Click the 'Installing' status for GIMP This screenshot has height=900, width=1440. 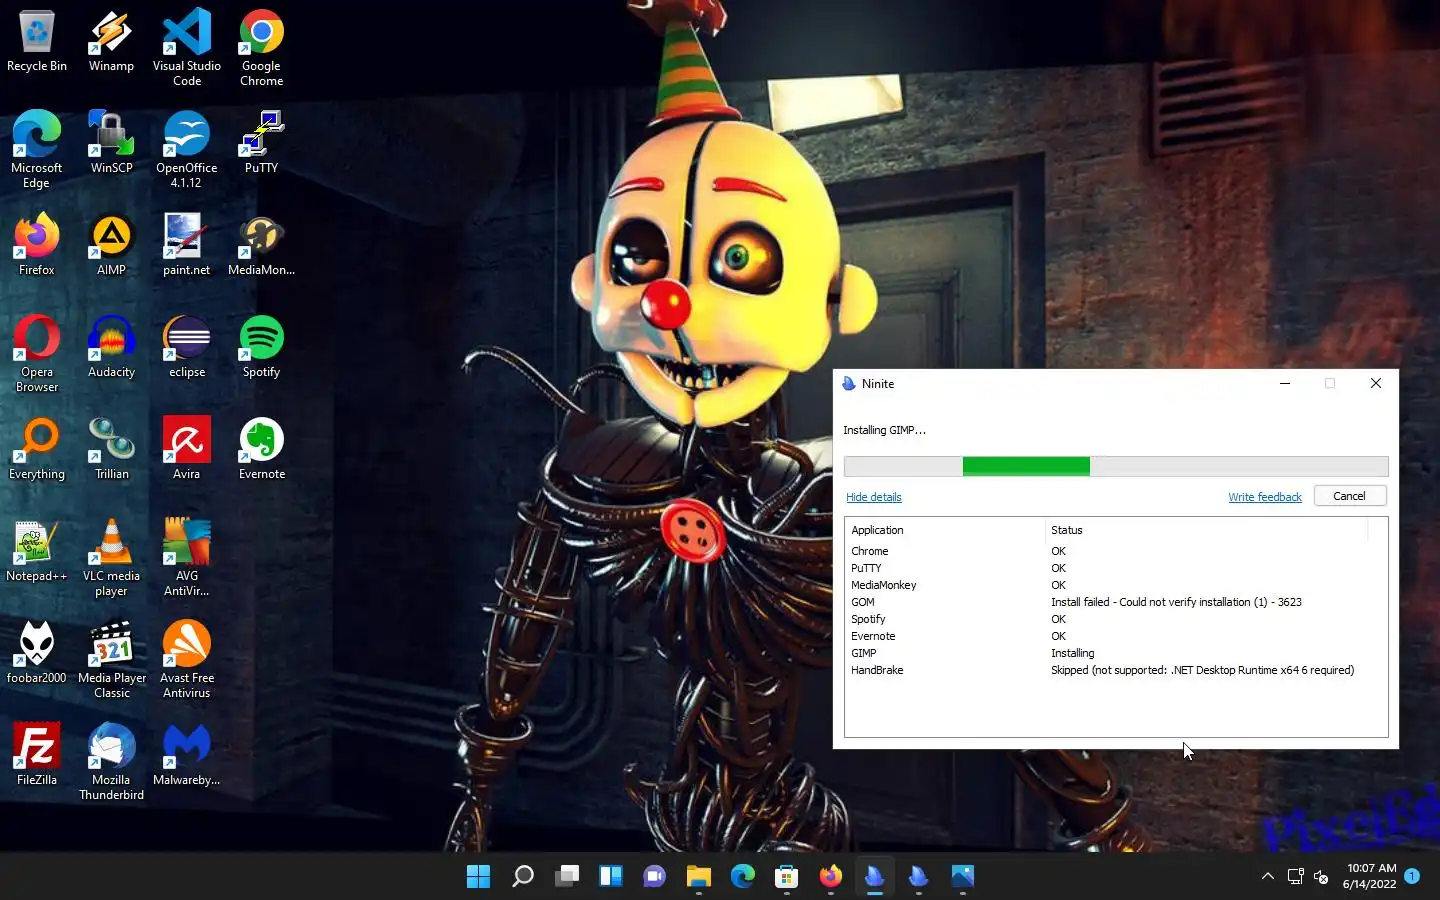tap(1072, 653)
